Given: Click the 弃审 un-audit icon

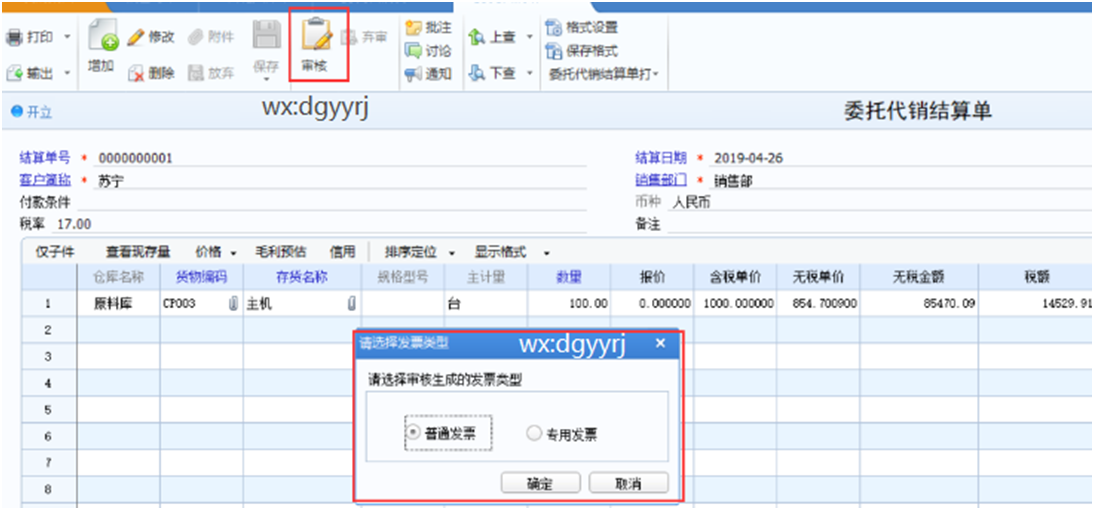Looking at the screenshot, I should click(349, 38).
